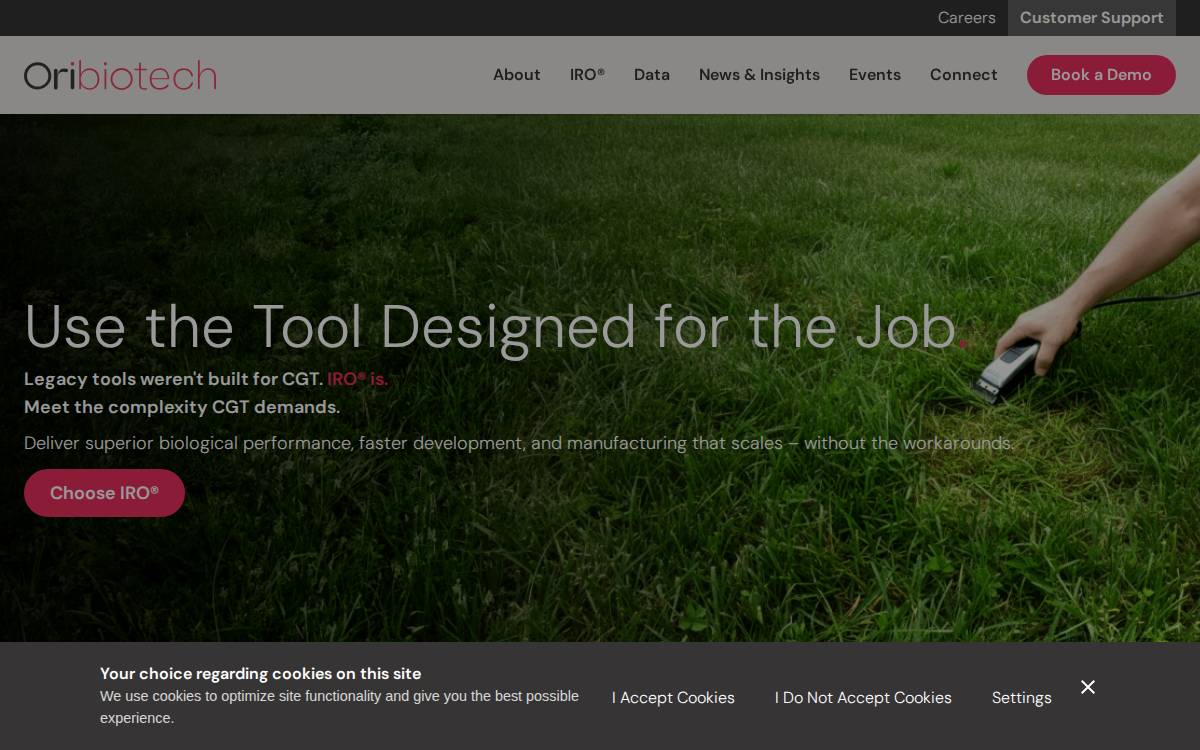Select the Data menu item
The image size is (1200, 750).
(652, 75)
